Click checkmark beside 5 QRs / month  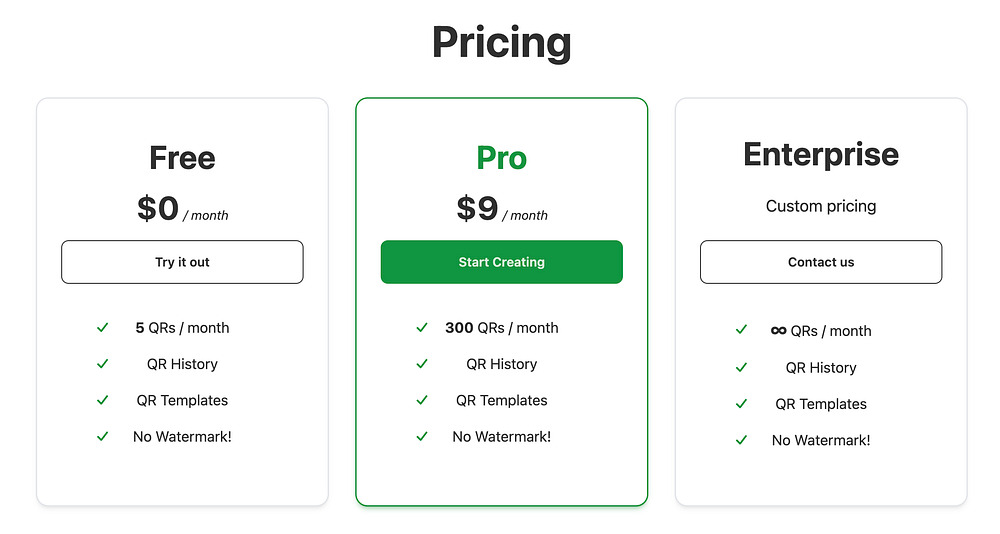[x=102, y=328]
